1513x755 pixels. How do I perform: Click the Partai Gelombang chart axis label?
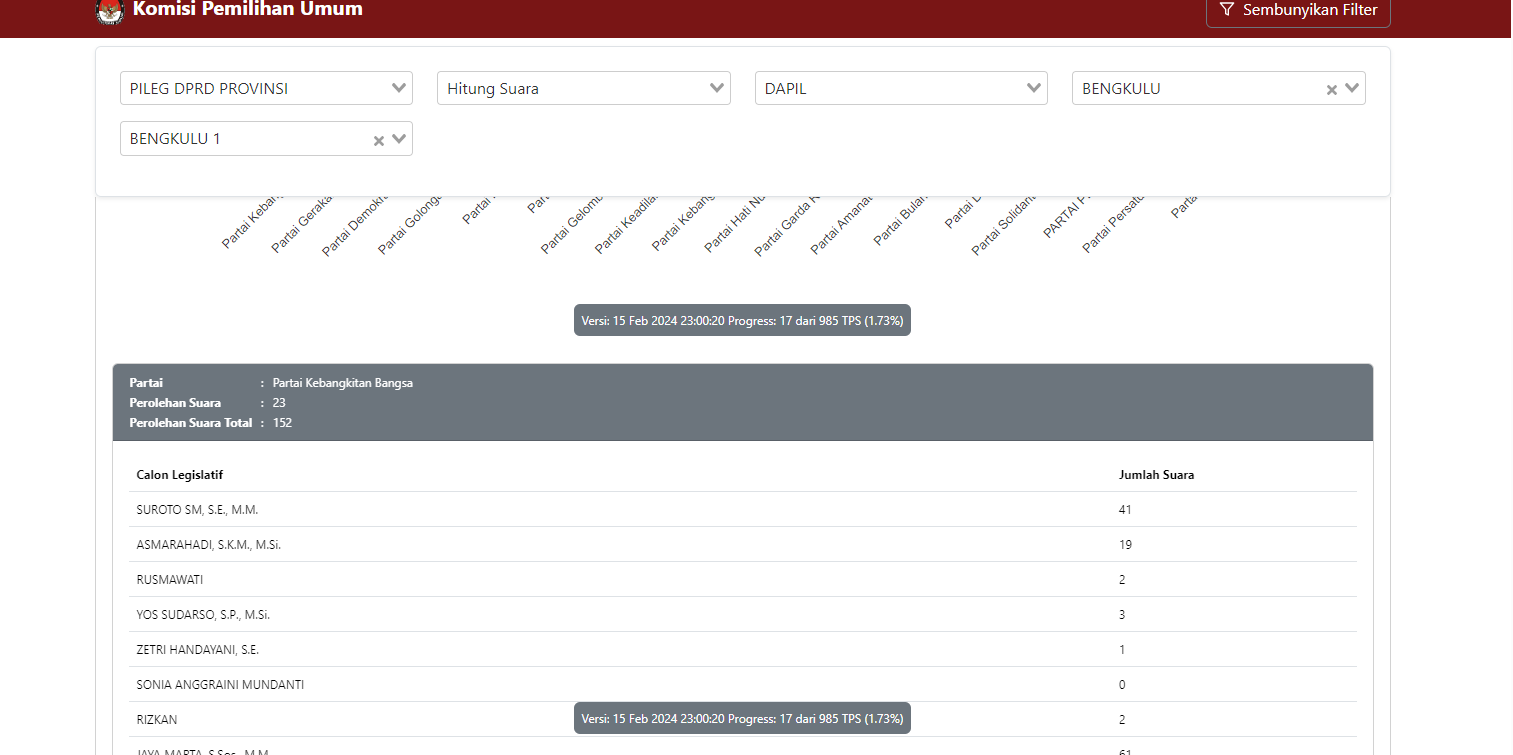[x=570, y=224]
